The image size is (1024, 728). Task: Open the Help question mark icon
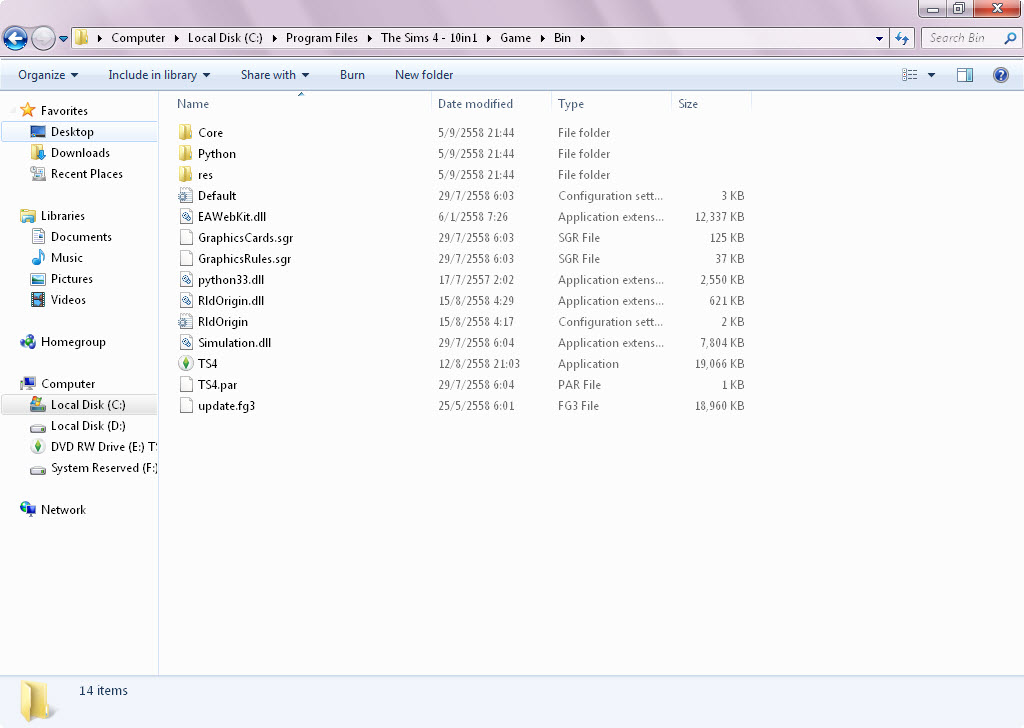pos(1000,75)
